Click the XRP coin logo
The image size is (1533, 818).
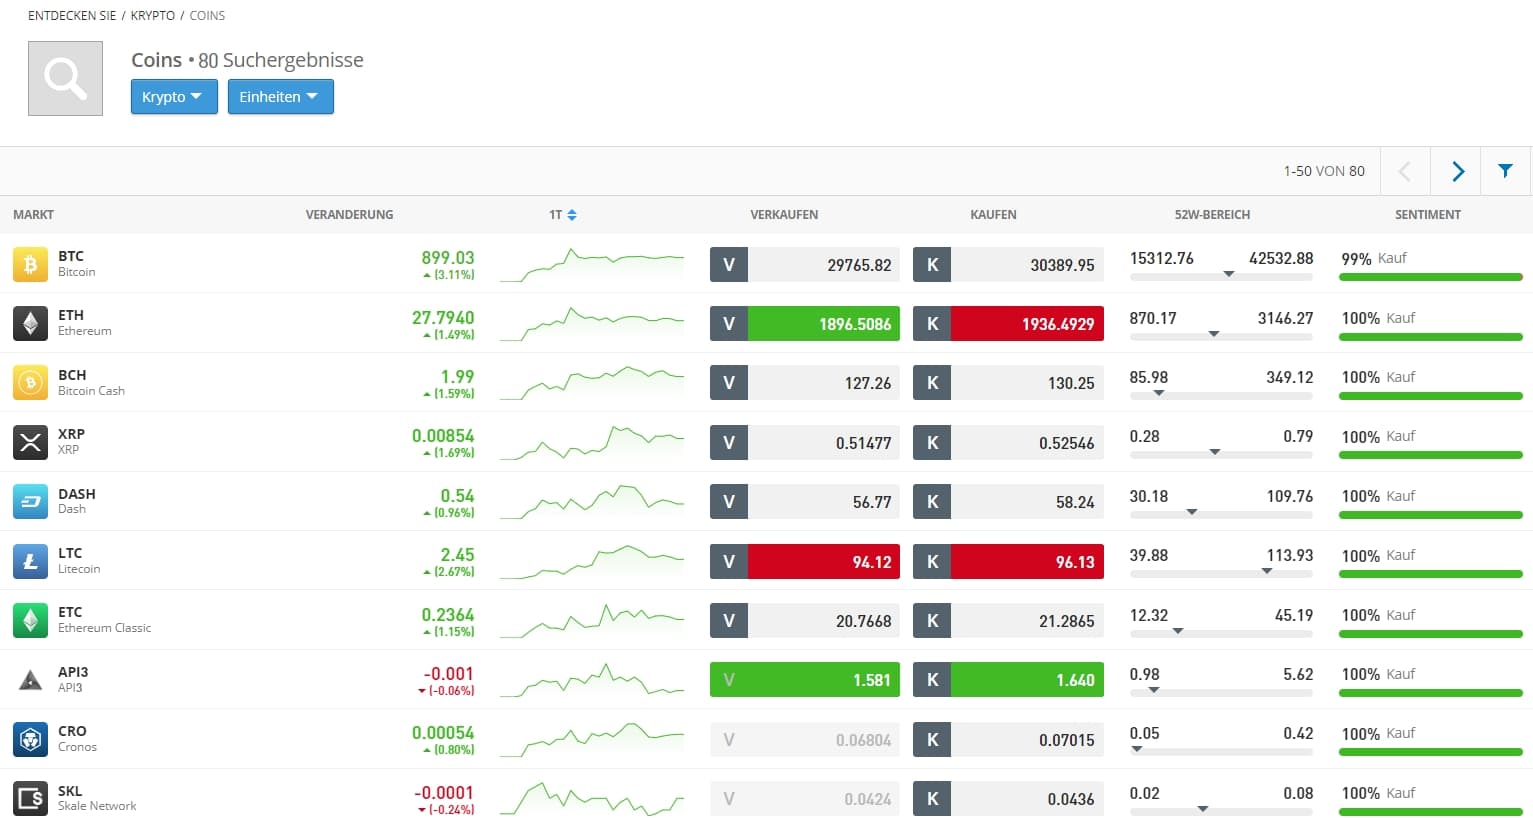(x=30, y=442)
